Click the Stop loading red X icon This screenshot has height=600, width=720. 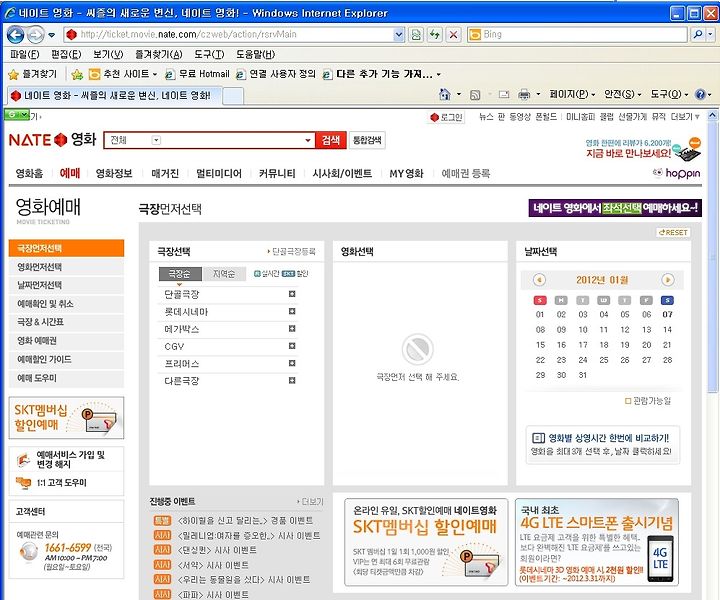(453, 34)
